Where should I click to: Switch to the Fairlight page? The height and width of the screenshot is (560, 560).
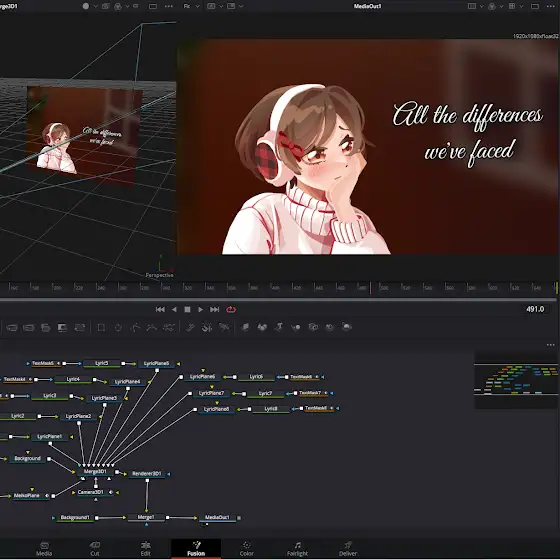pos(297,549)
